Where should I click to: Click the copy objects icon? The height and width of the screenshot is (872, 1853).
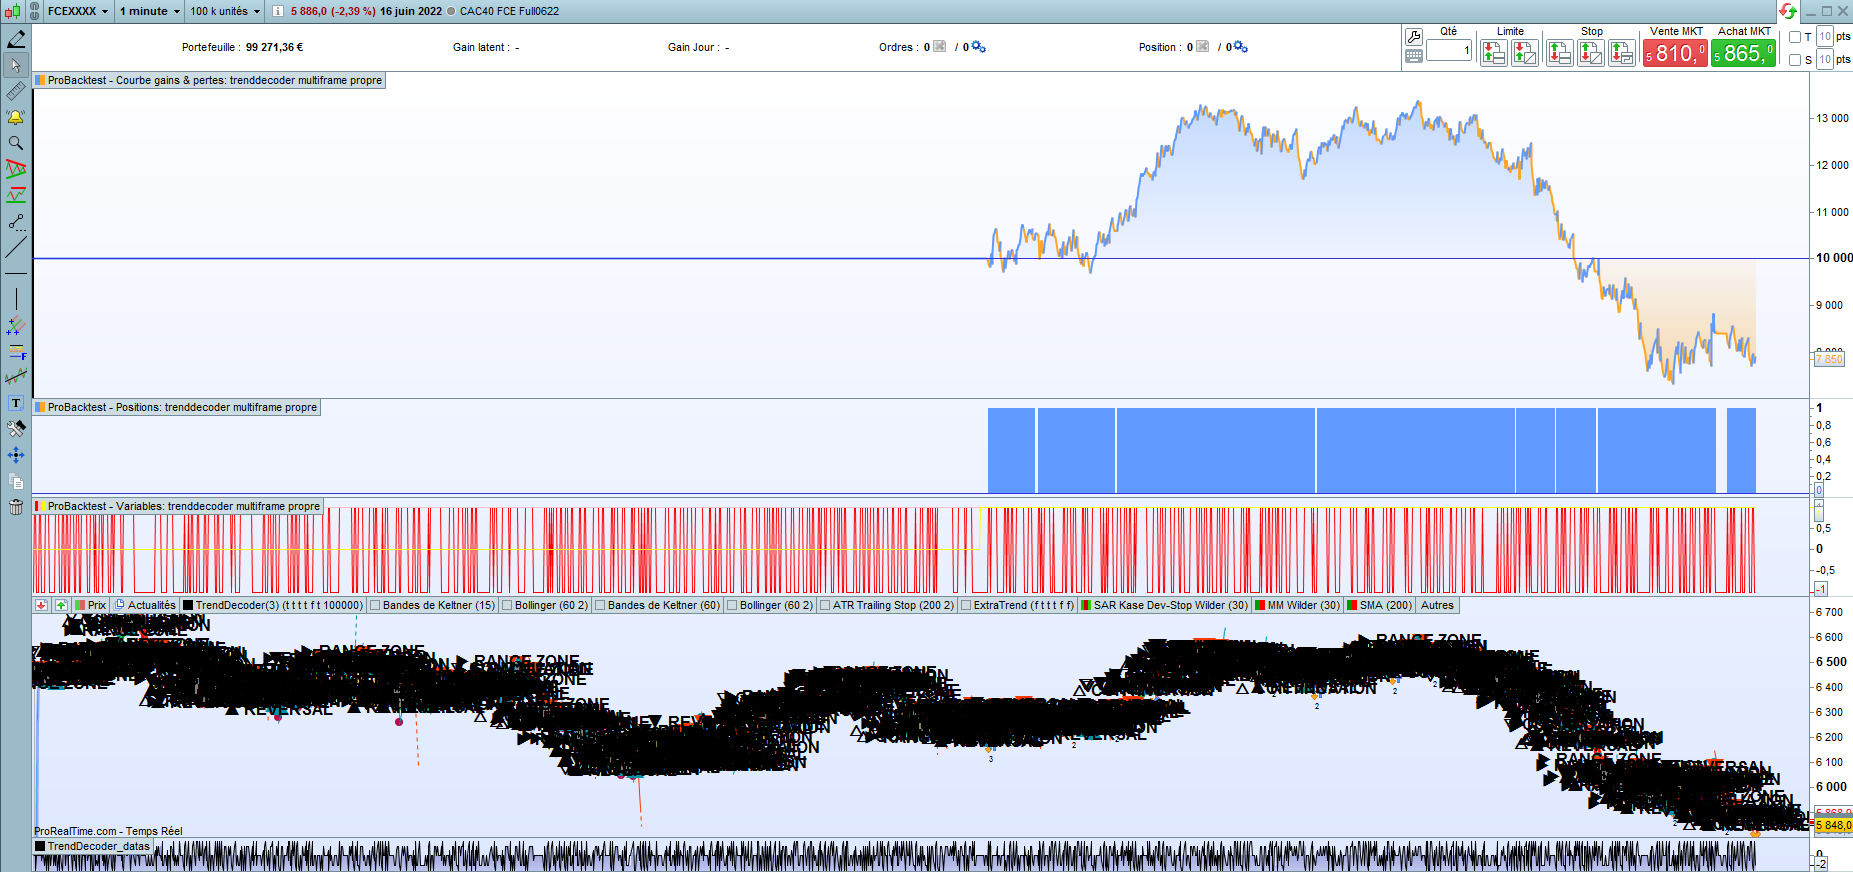16,481
